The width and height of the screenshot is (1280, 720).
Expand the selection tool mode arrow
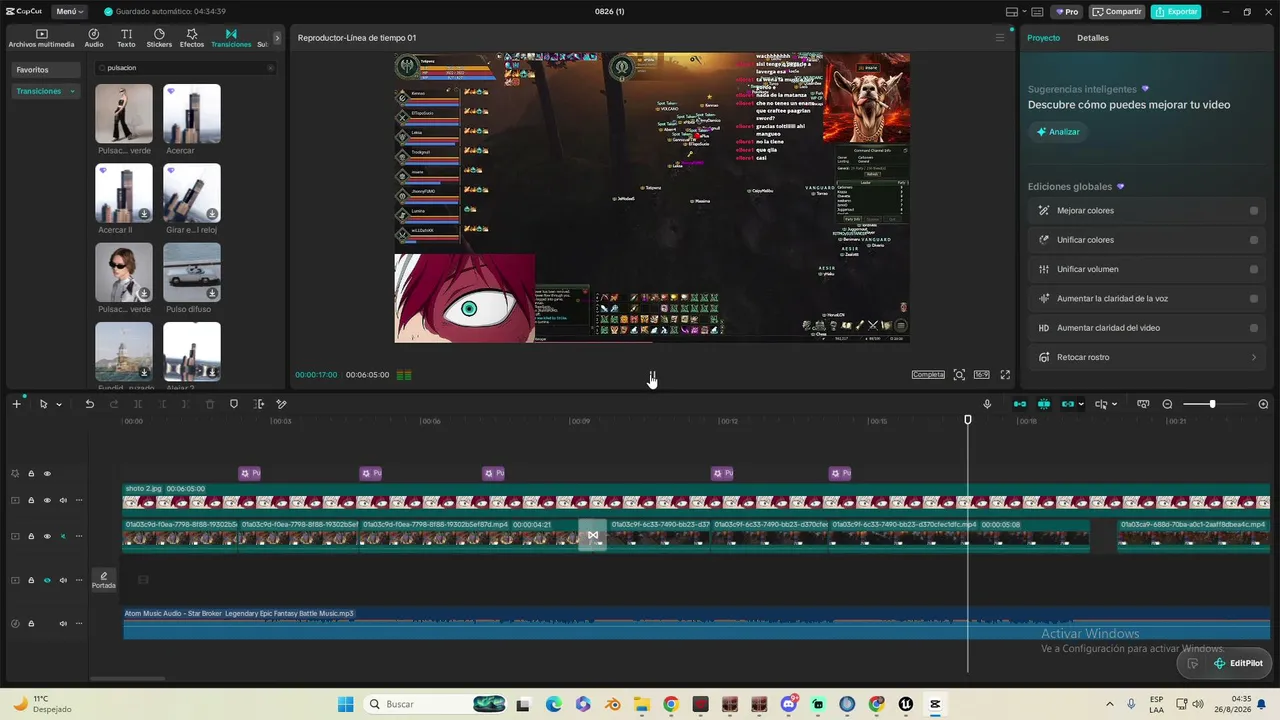point(59,405)
